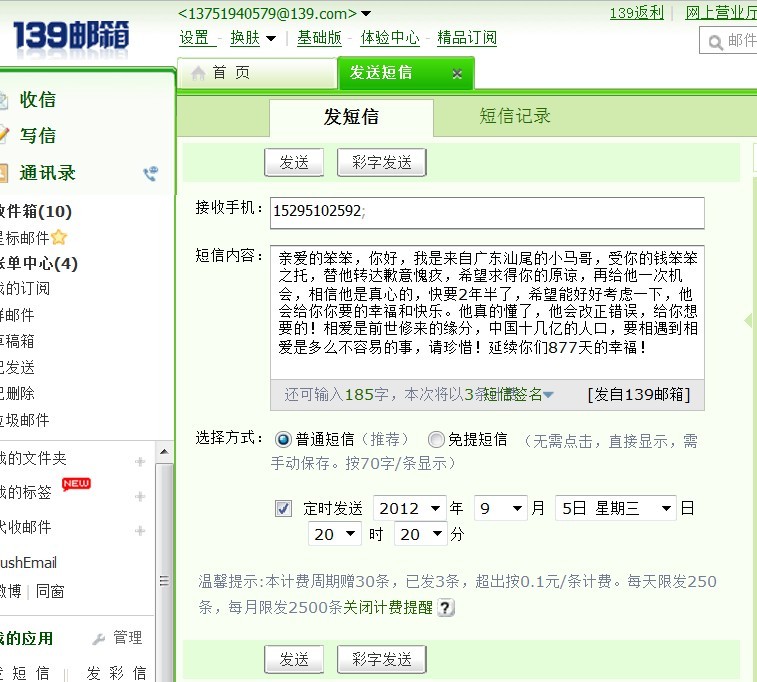This screenshot has width=757, height=682.
Task: Click the wrench icon next to 管理
Action: [x=99, y=639]
